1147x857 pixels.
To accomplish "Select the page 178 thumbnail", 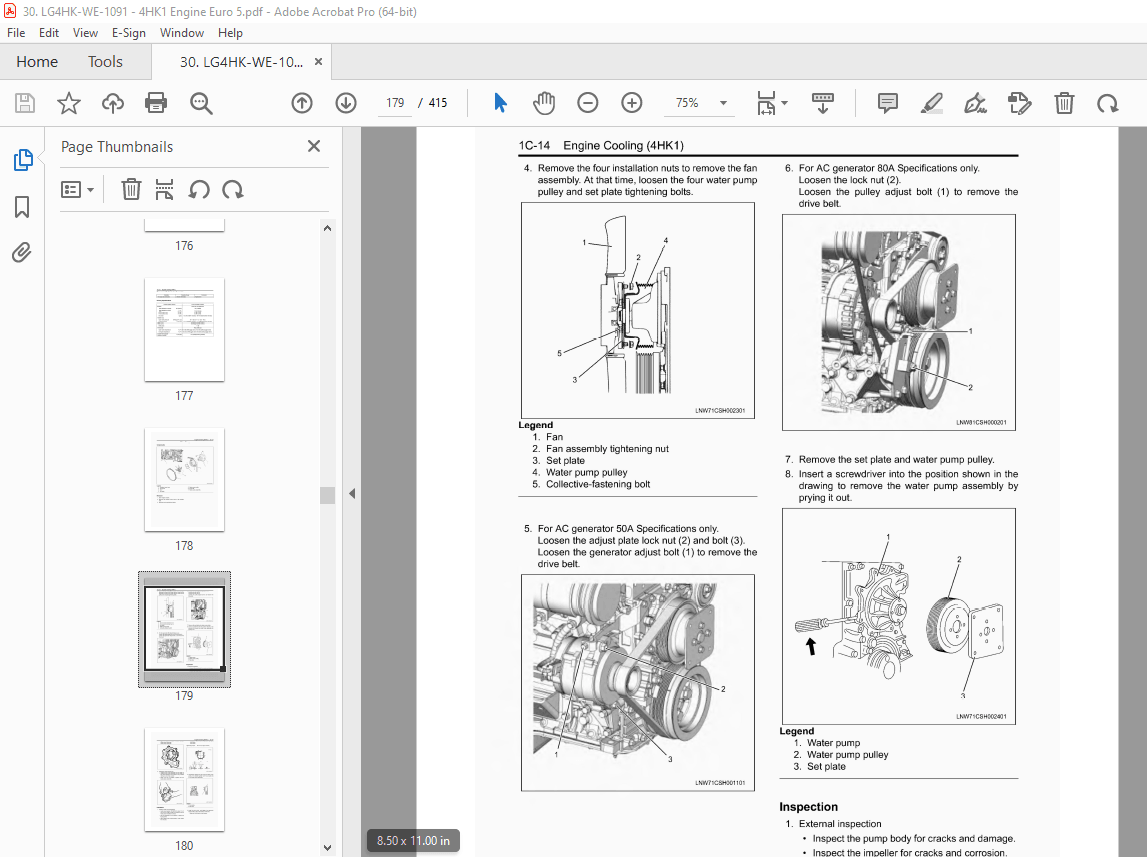I will coord(184,480).
